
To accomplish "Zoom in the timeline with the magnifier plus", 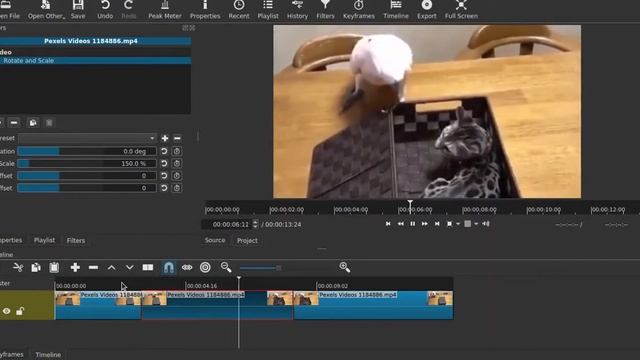I will 344,267.
